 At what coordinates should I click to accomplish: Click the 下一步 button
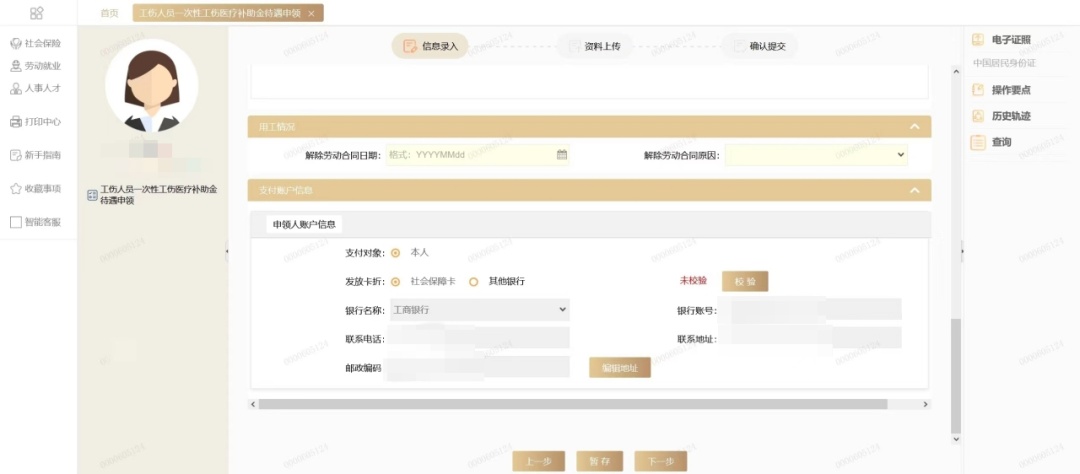[660, 461]
